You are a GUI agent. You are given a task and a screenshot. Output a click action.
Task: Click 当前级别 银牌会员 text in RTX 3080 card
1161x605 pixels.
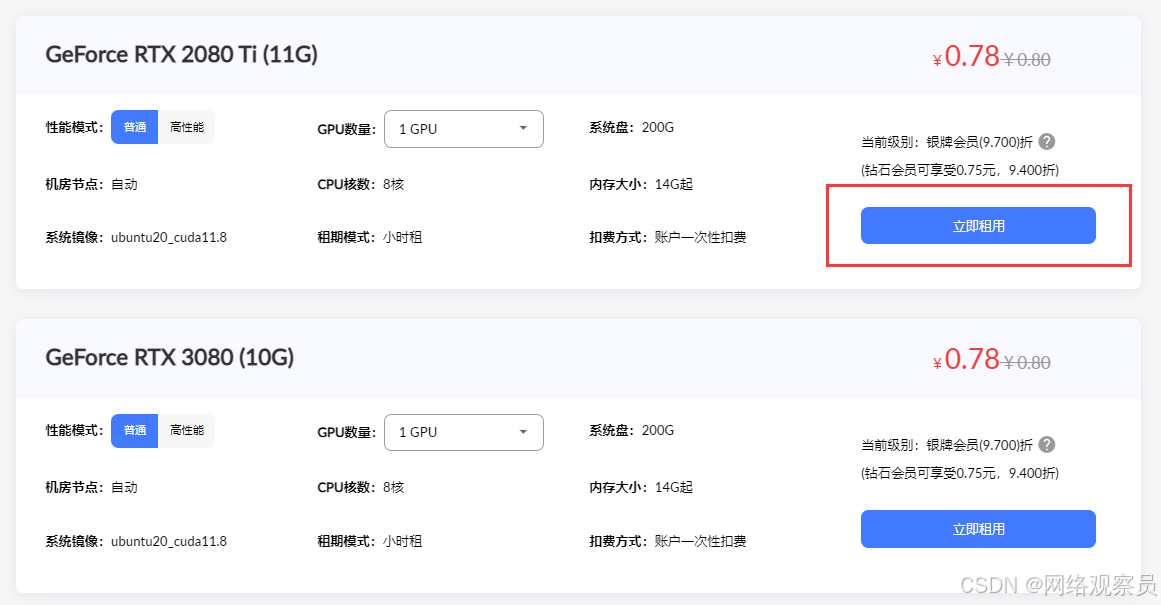pyautogui.click(x=946, y=445)
